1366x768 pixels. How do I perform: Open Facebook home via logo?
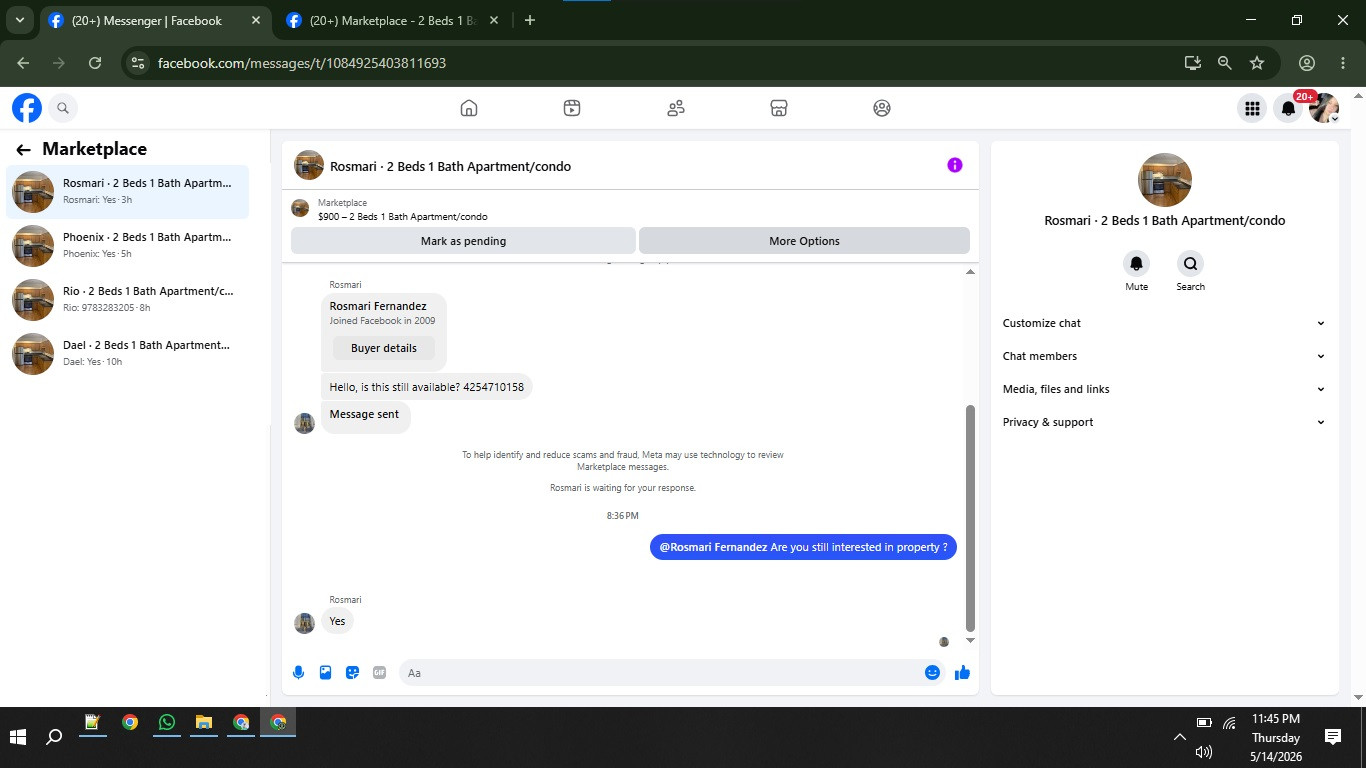coord(27,108)
